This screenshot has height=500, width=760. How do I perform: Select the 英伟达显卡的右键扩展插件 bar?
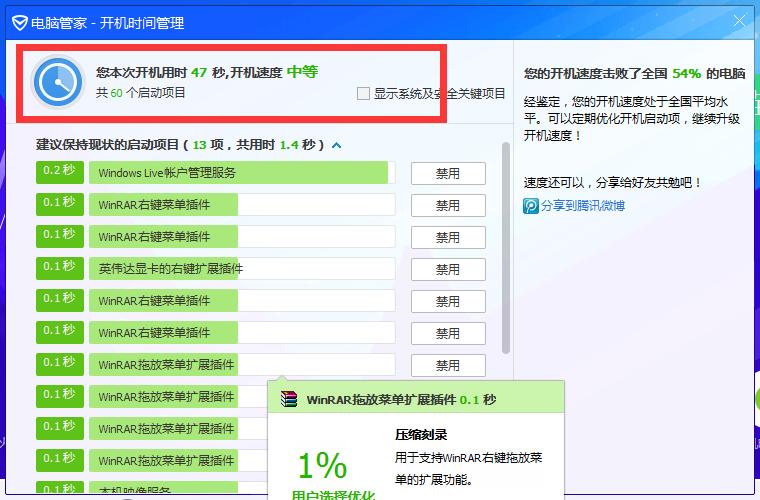point(242,269)
